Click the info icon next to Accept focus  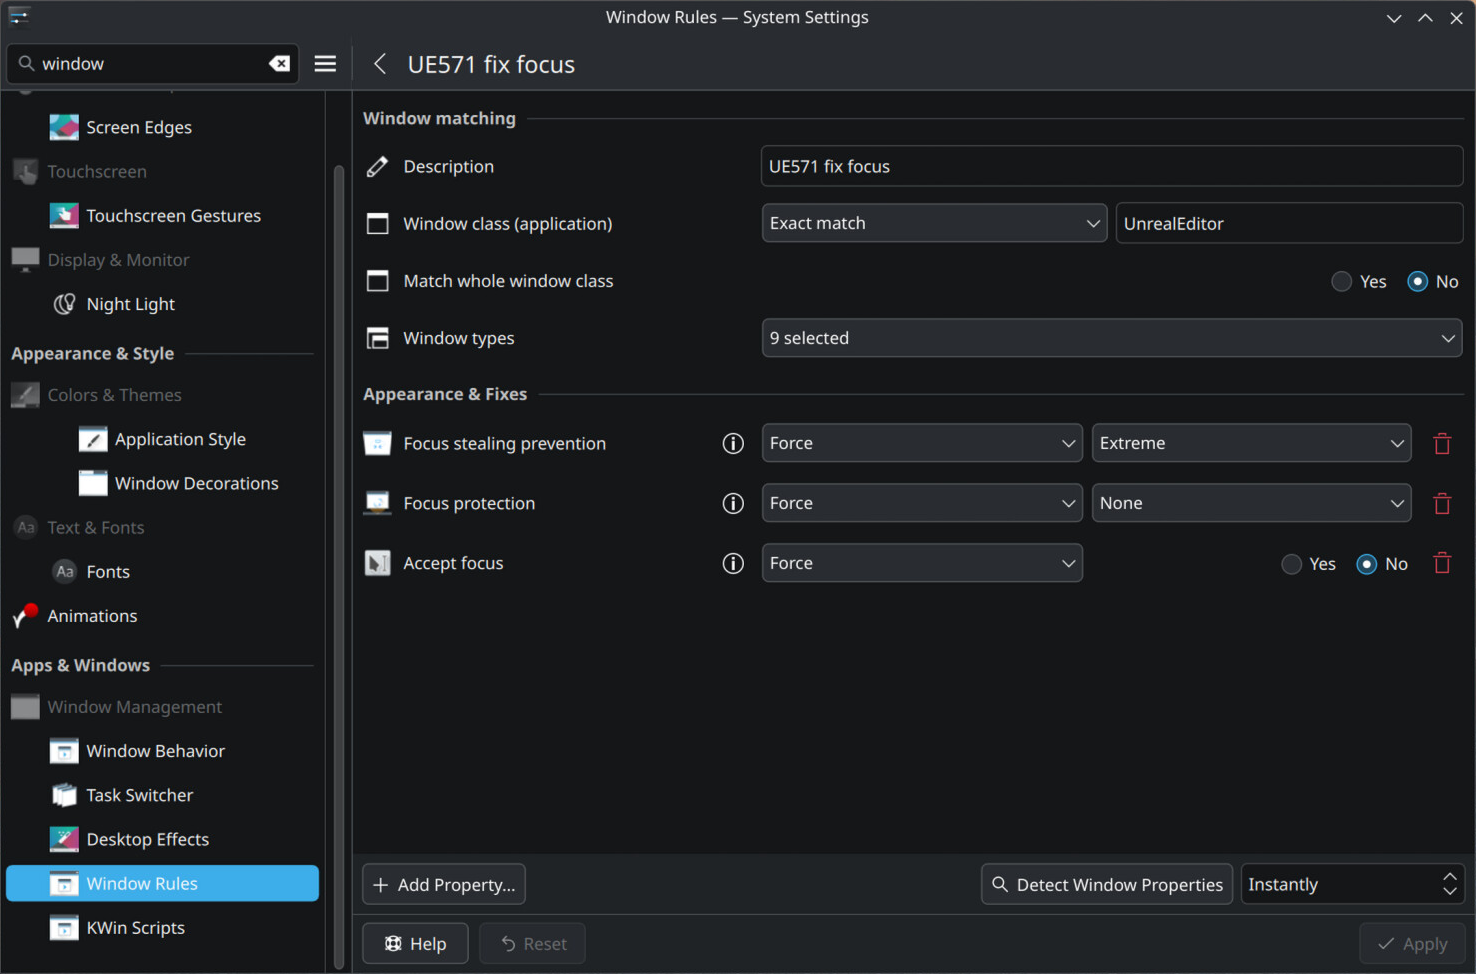732,563
